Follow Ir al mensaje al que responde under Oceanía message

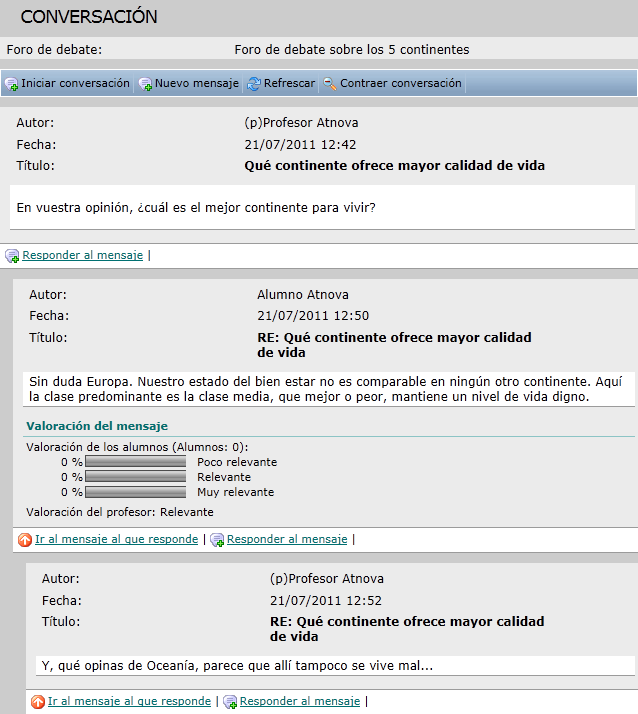click(129, 701)
